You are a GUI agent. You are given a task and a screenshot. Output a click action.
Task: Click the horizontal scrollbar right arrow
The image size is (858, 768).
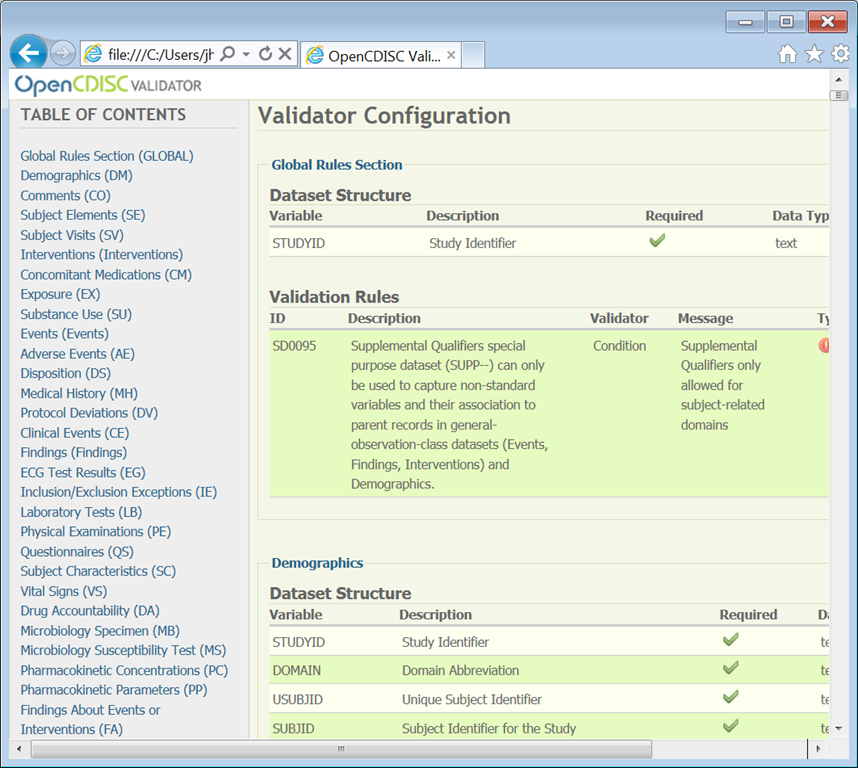819,748
